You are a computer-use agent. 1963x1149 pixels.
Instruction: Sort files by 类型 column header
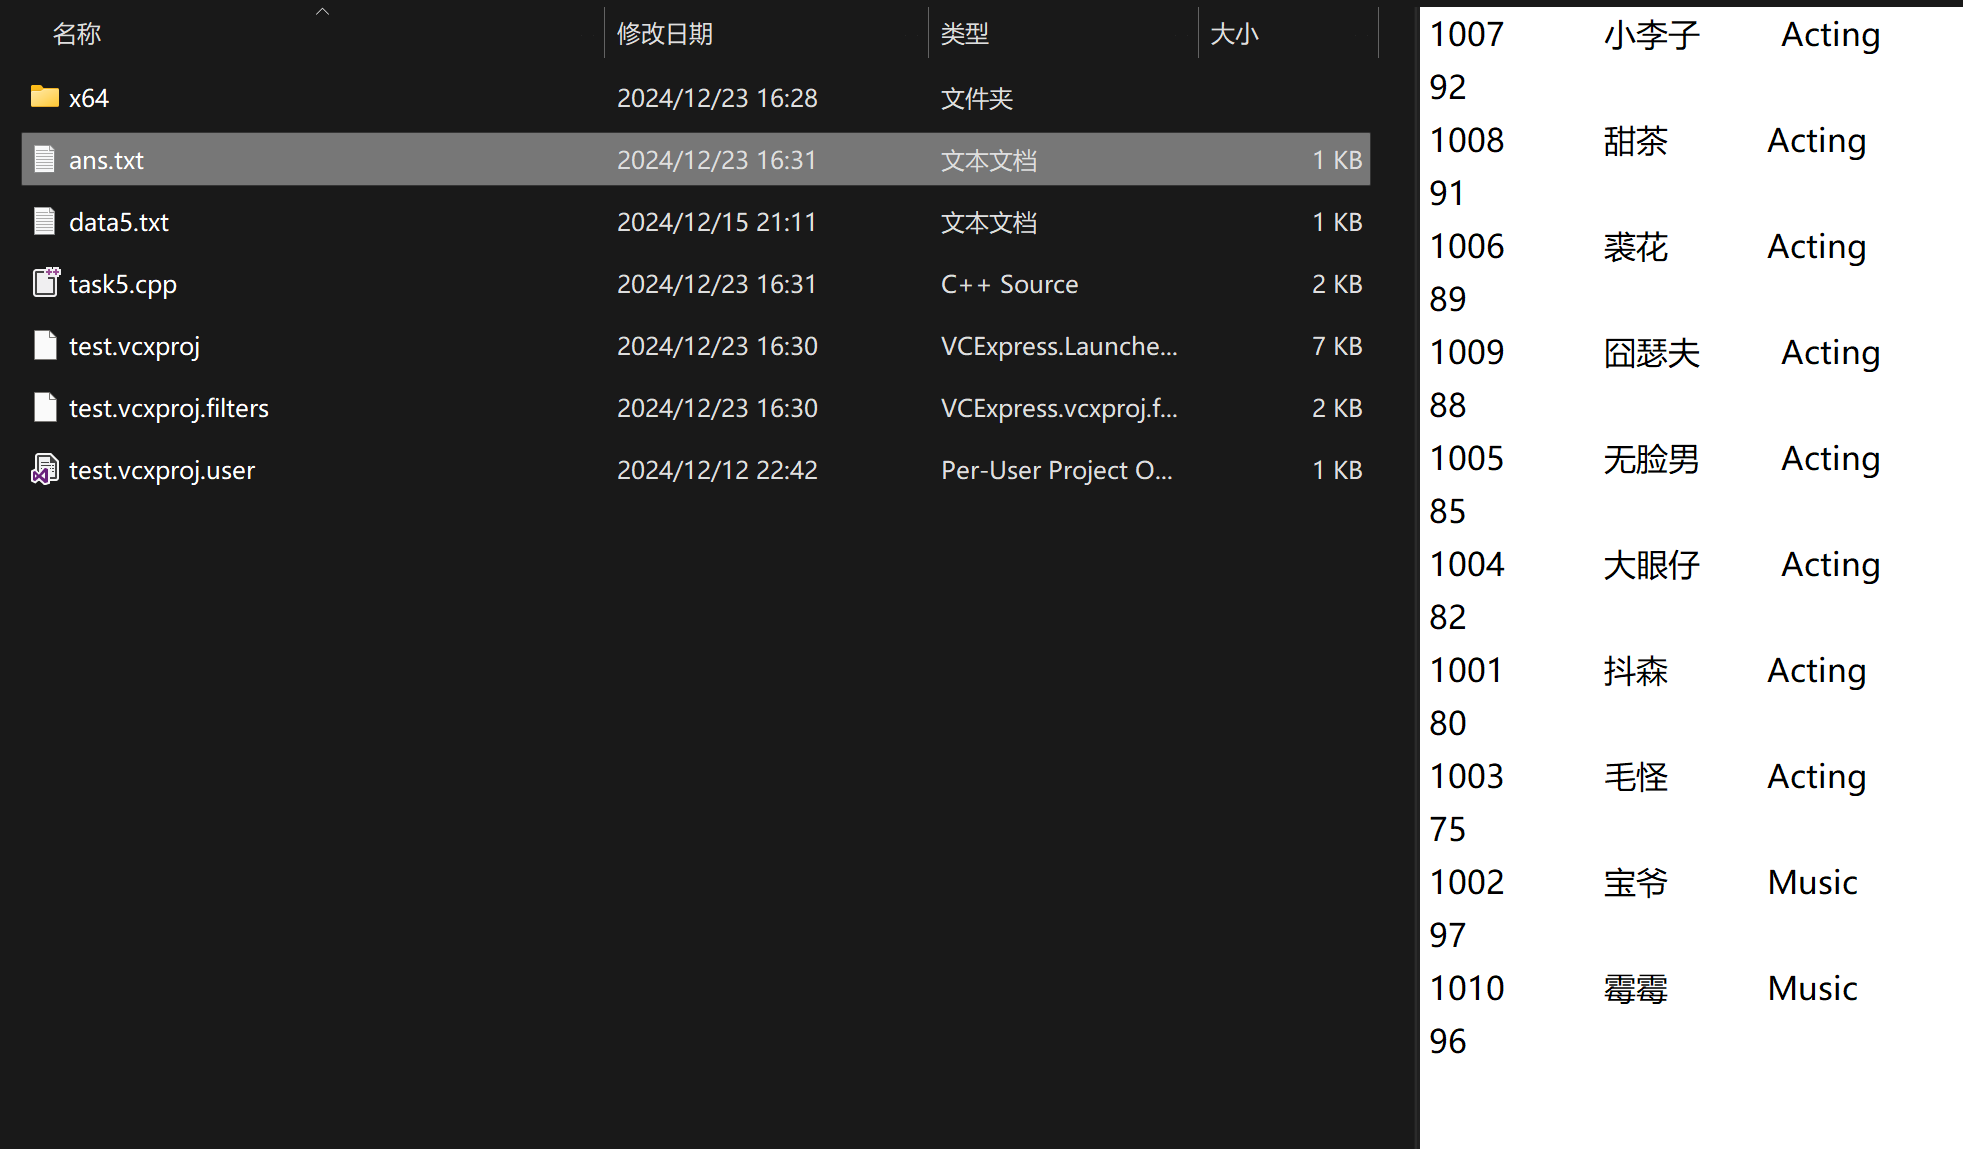coord(964,34)
